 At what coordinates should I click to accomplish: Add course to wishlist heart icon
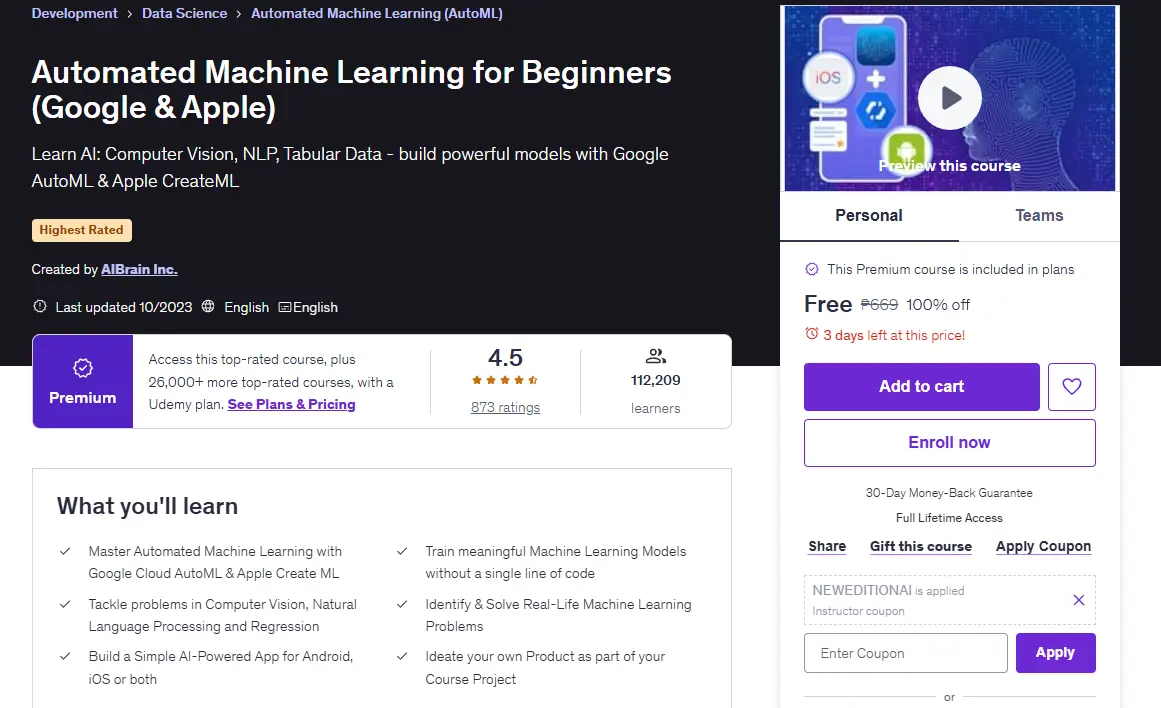tap(1071, 387)
